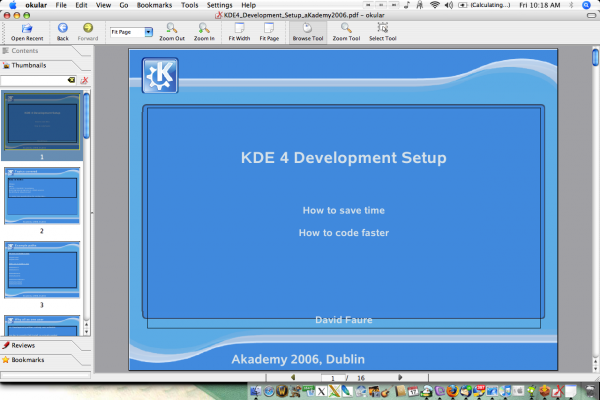Click the iTunes music note menu icon

pos(406,5)
